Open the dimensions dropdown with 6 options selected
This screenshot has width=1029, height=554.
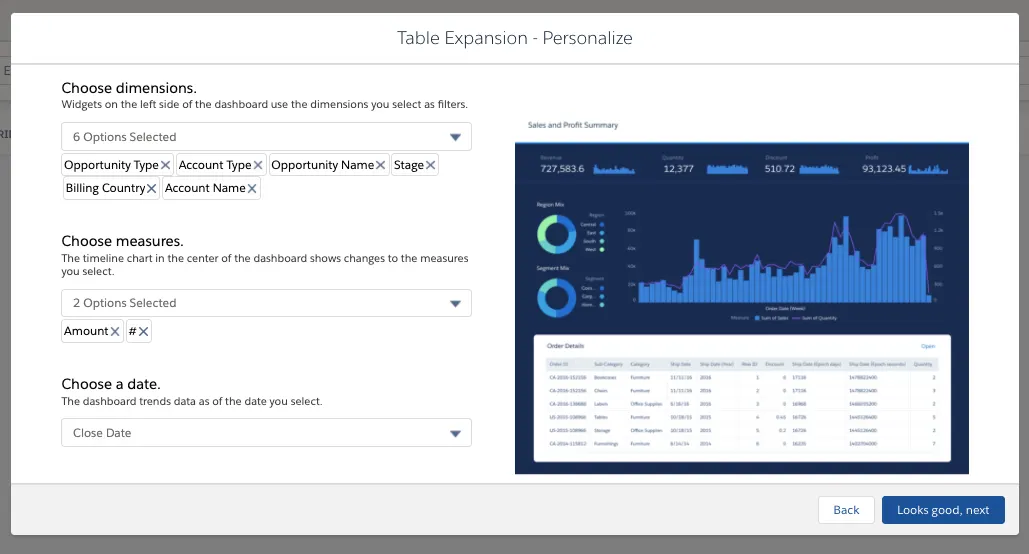coord(266,137)
